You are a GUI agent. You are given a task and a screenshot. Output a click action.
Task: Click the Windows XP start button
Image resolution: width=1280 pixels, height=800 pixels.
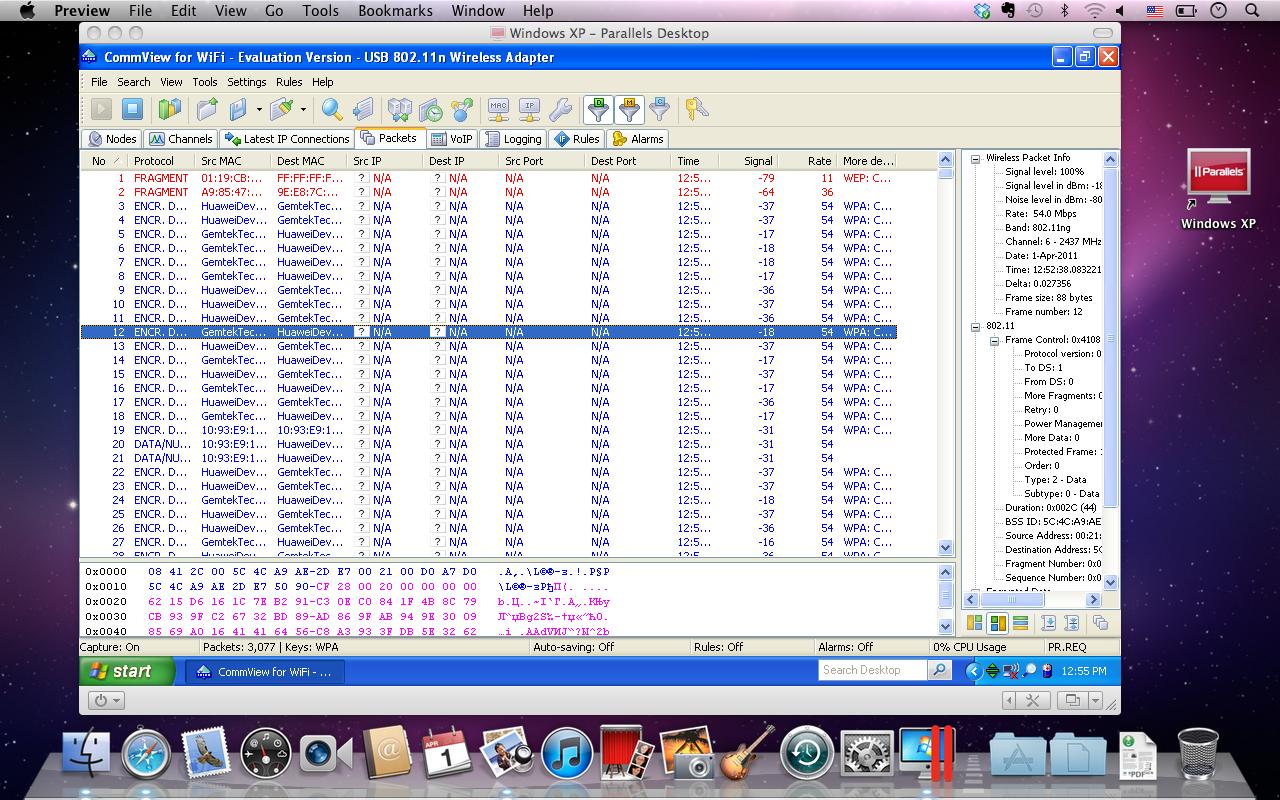(126, 671)
